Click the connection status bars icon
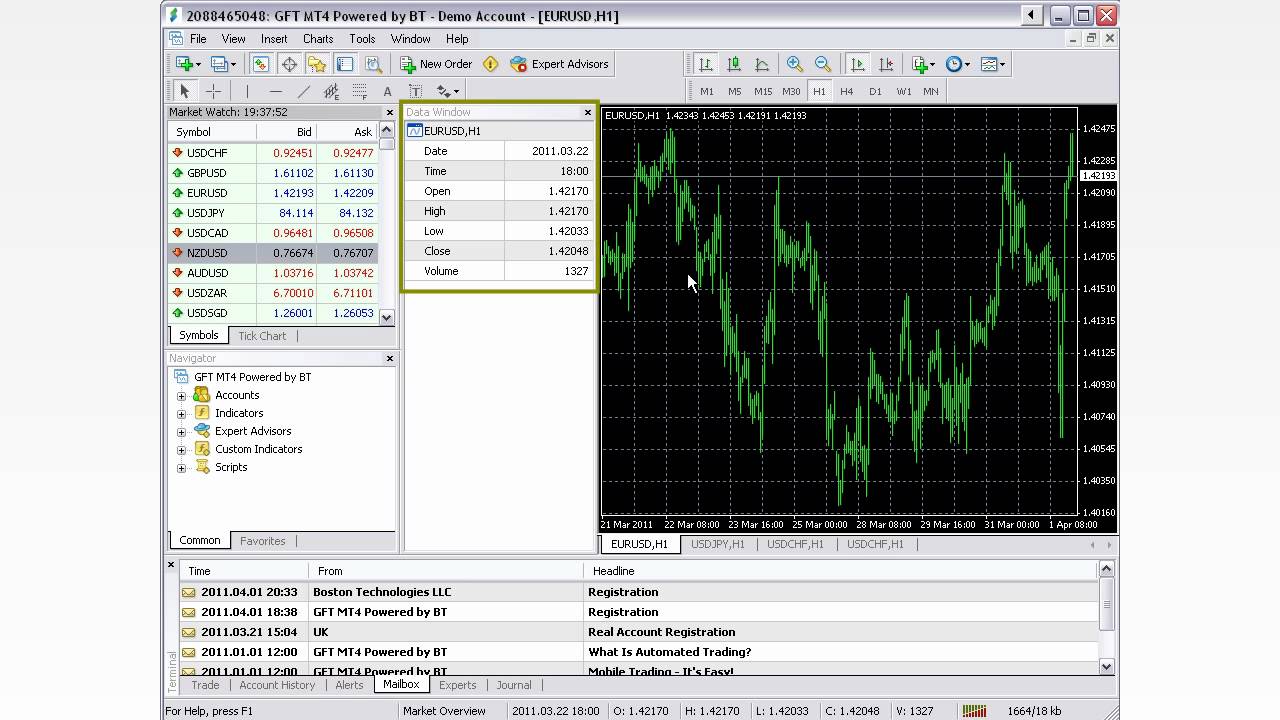 click(973, 711)
